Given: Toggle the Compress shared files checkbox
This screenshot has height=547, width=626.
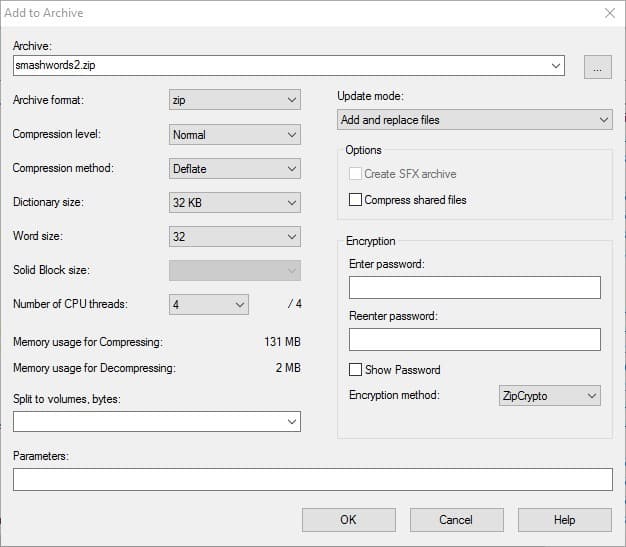Looking at the screenshot, I should click(355, 200).
